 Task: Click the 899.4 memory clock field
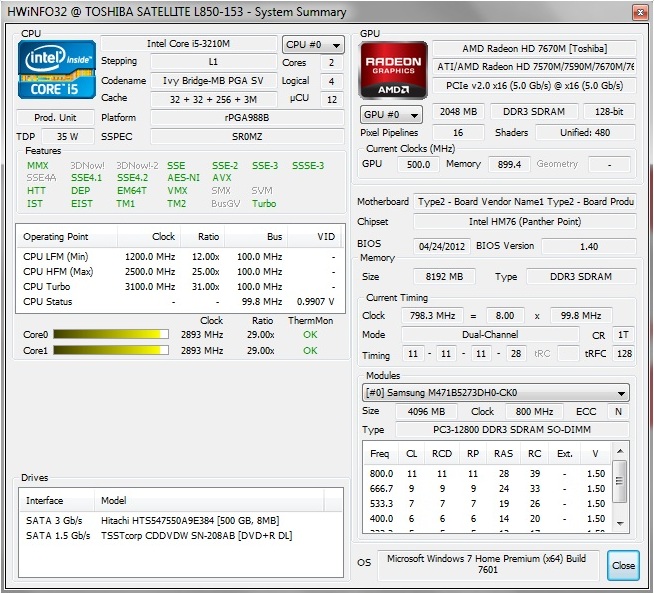click(509, 164)
